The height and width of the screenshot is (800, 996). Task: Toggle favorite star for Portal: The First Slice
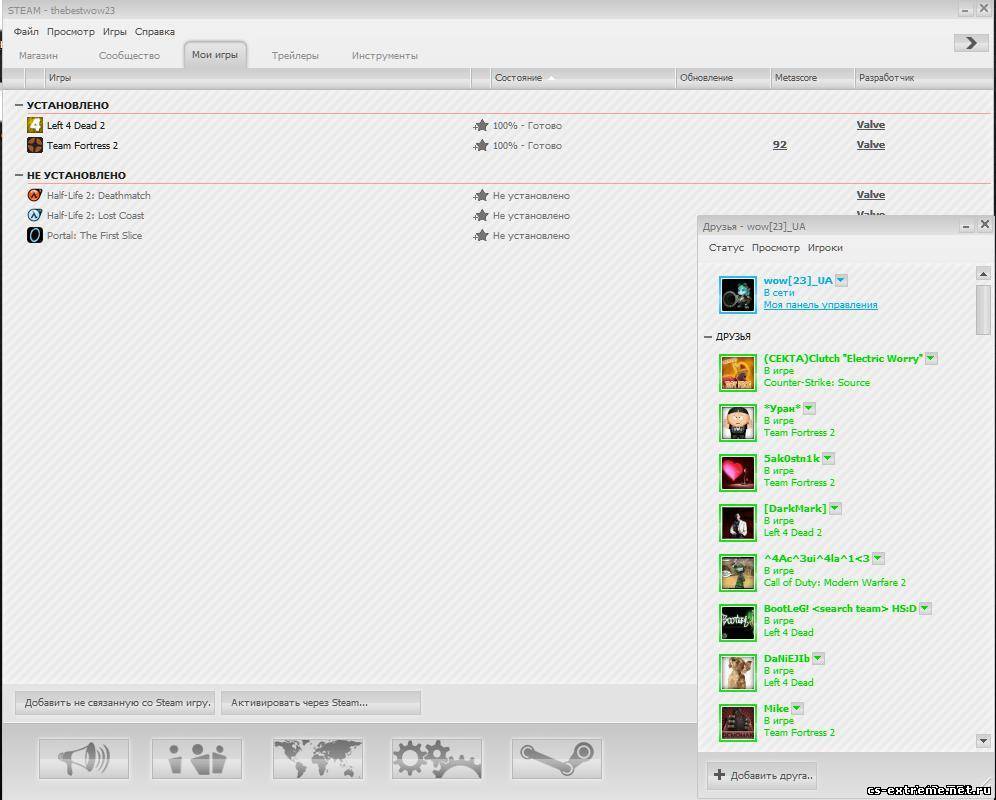481,236
